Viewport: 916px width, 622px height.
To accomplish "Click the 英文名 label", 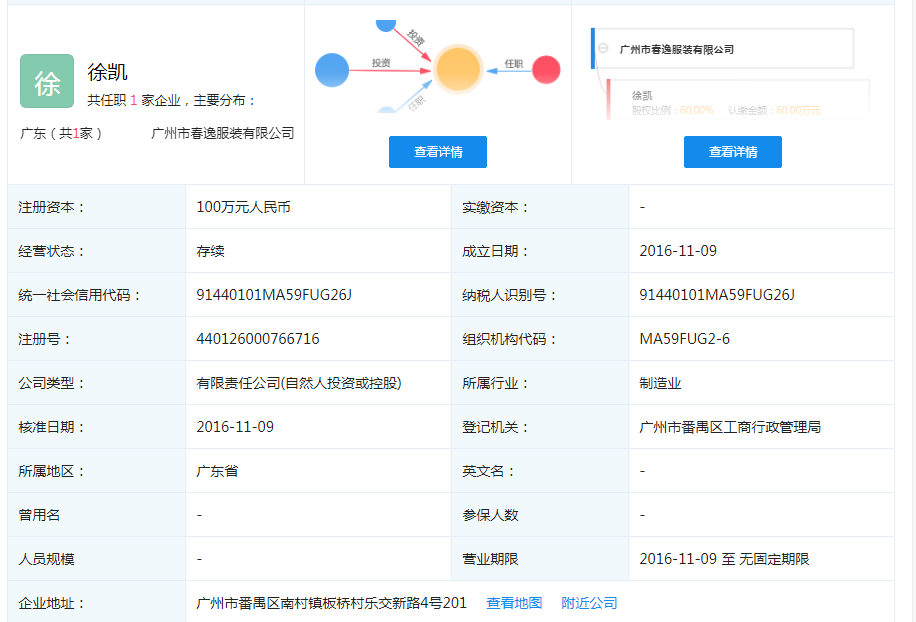I will [x=488, y=471].
